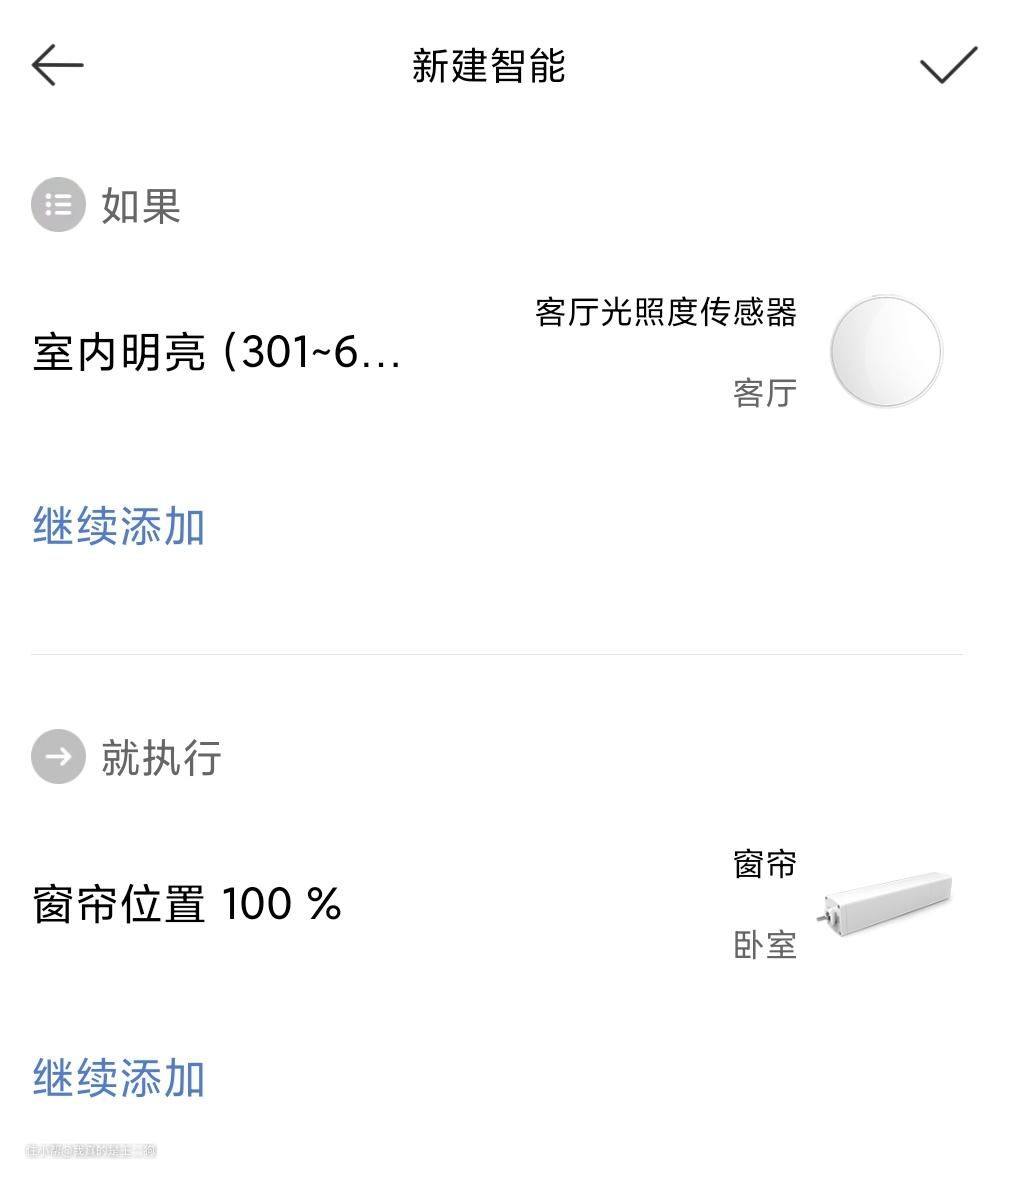Tap the back arrow icon
This screenshot has height=1185, width=1011.
57,66
